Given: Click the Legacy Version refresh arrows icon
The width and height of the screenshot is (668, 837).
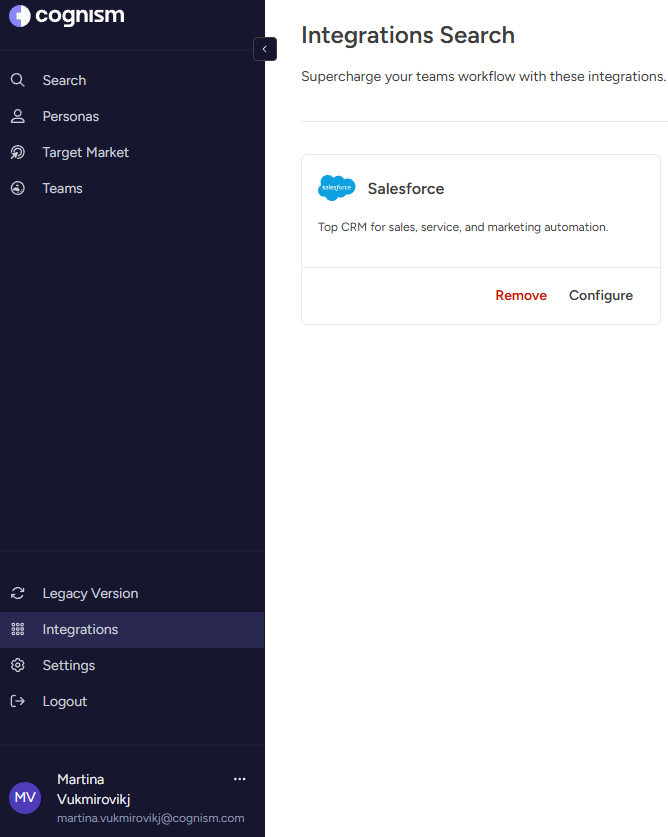Looking at the screenshot, I should (18, 593).
